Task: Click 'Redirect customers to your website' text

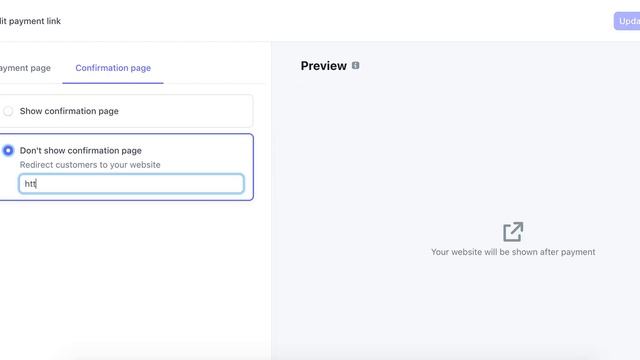Action: tap(90, 165)
